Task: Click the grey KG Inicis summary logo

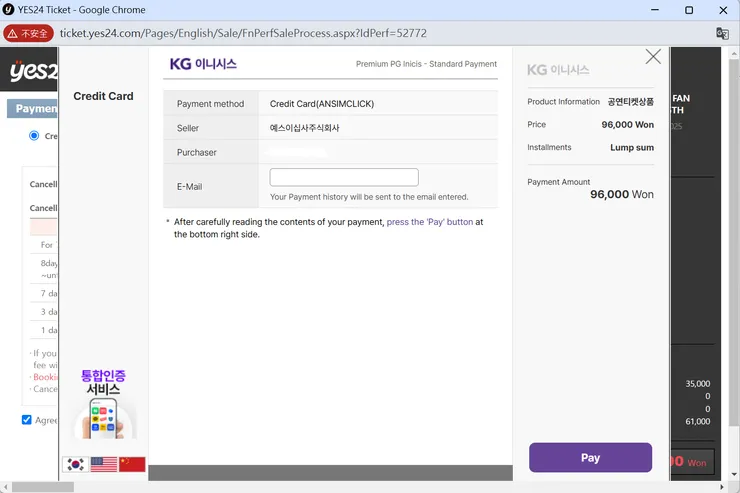Action: point(558,70)
